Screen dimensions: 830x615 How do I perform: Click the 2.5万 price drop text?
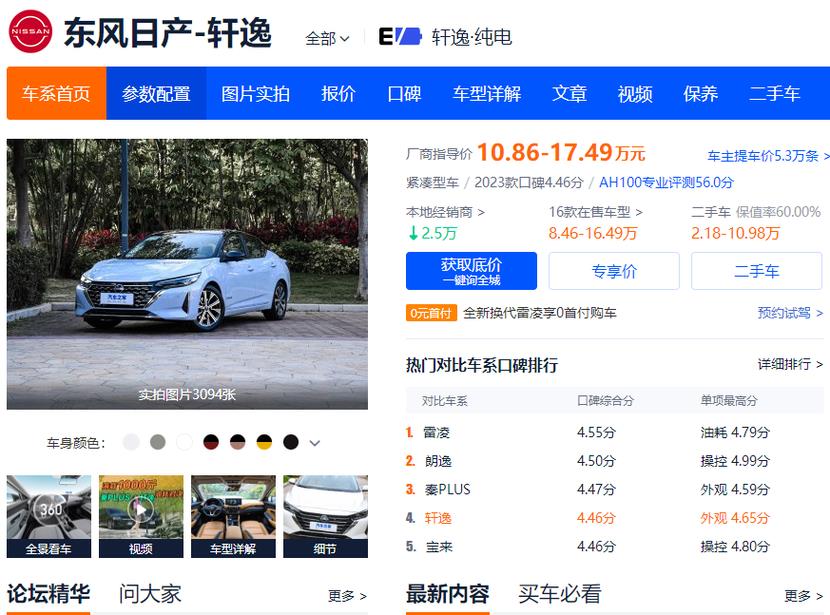pos(433,233)
